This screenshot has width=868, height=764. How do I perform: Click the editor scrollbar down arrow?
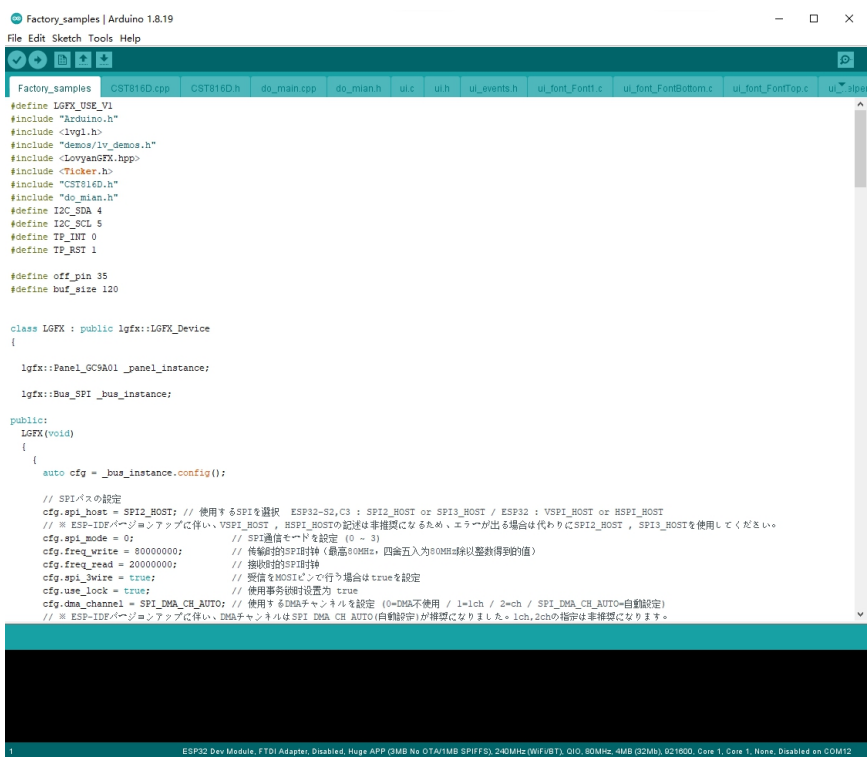pyautogui.click(x=860, y=614)
